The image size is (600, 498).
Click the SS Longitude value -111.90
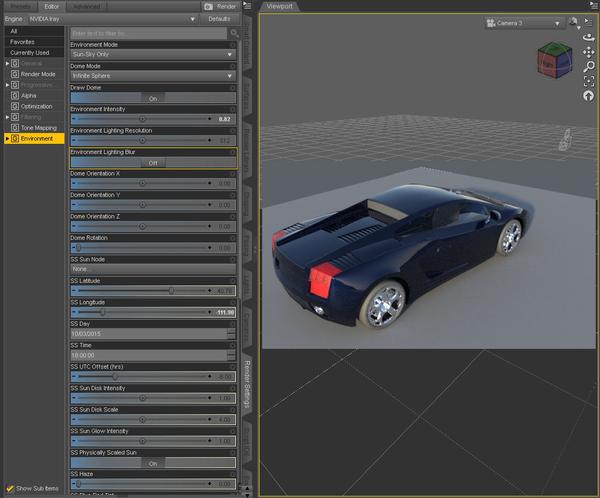point(225,312)
